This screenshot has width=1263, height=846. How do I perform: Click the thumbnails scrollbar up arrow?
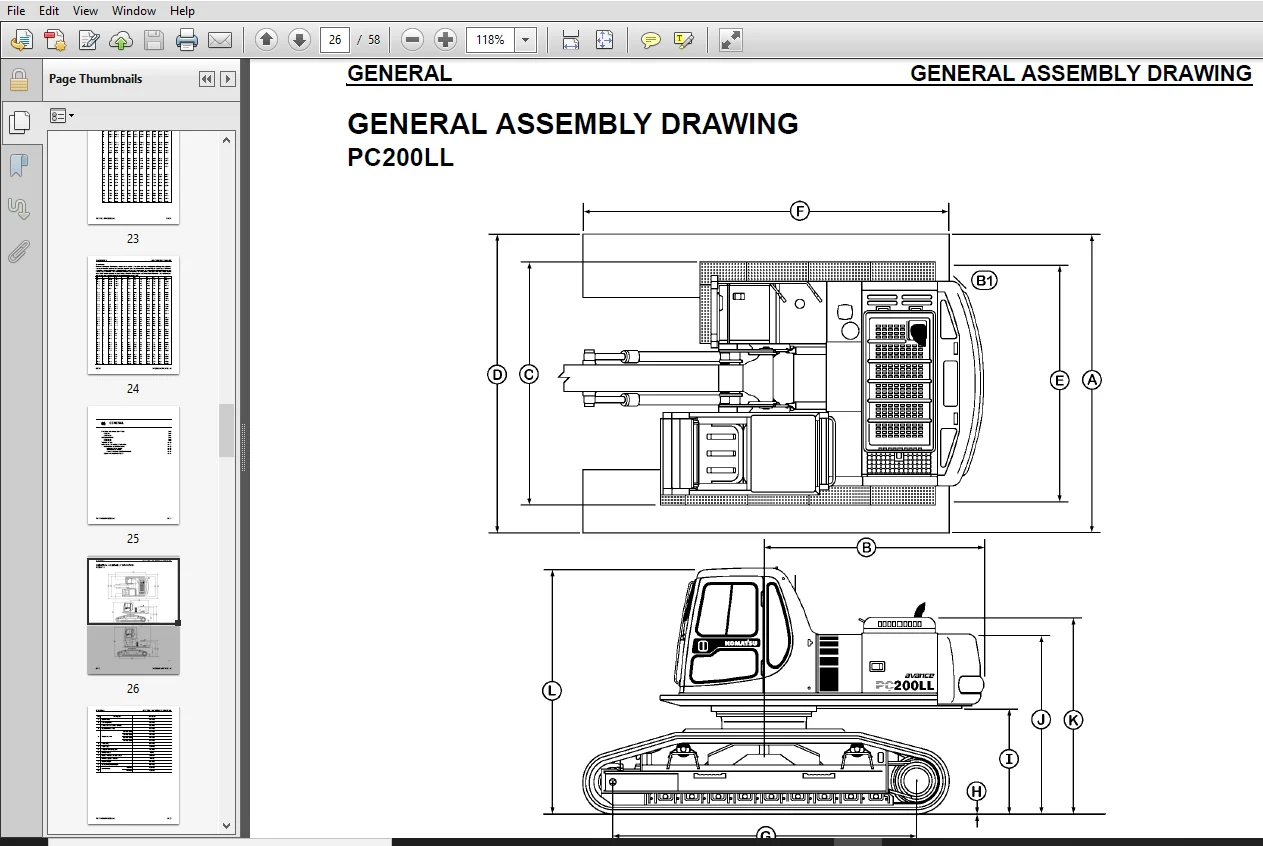coord(227,140)
